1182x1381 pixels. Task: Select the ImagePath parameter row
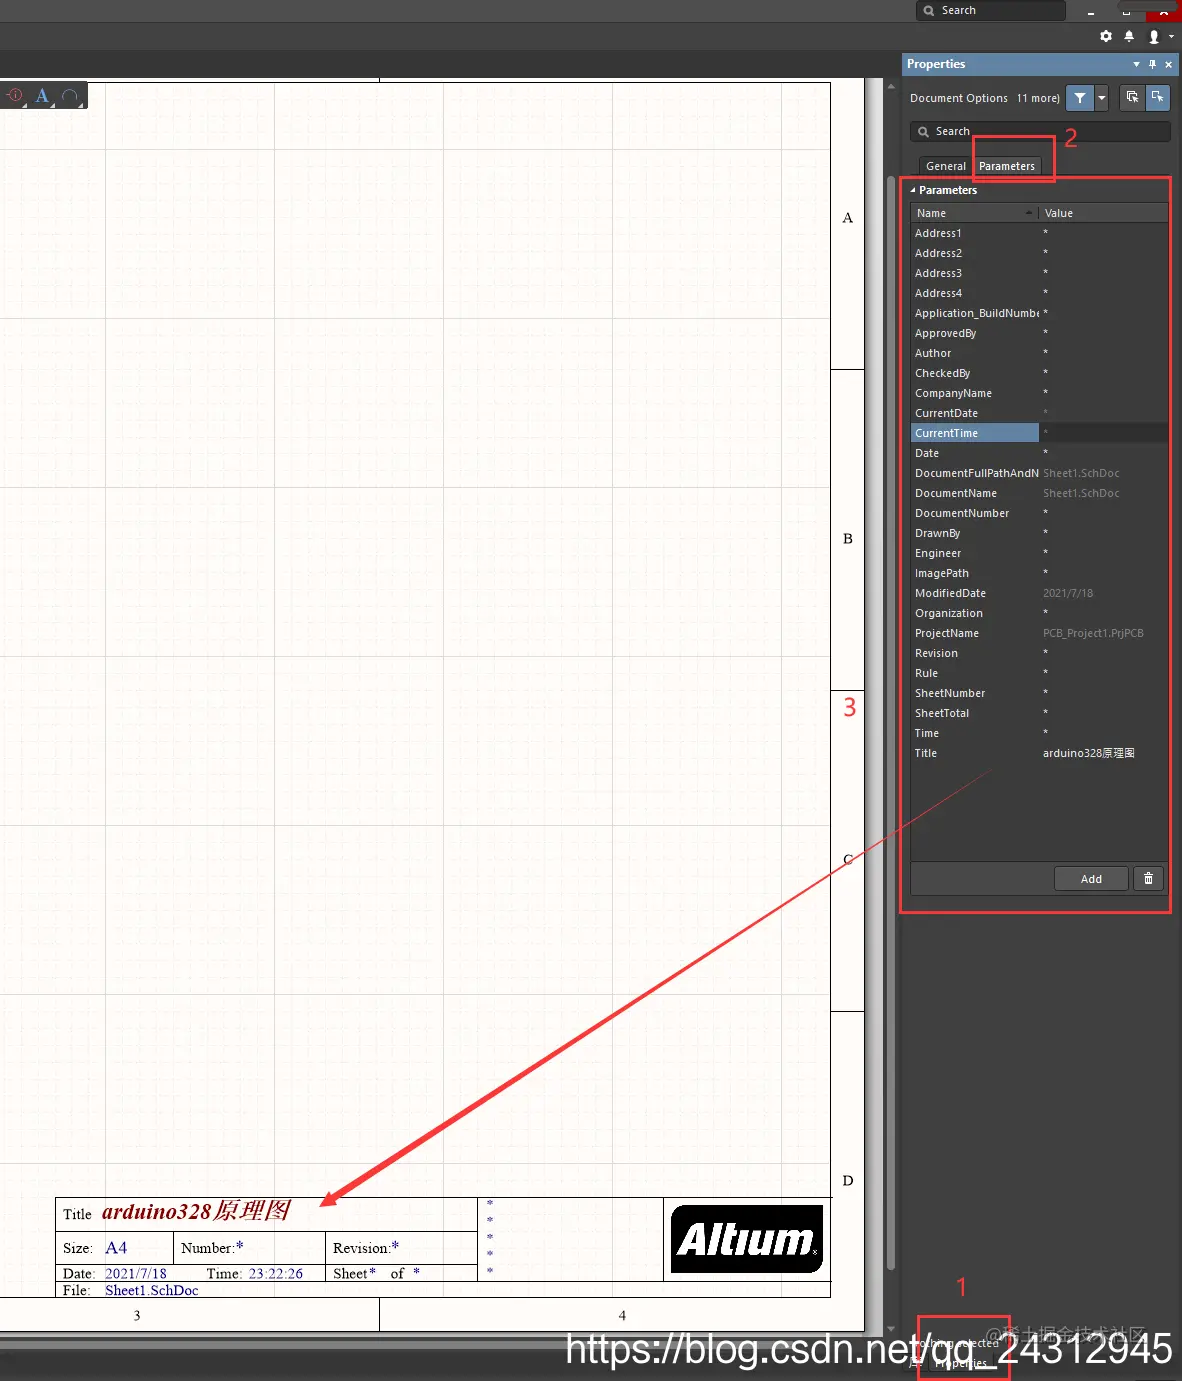point(1039,573)
